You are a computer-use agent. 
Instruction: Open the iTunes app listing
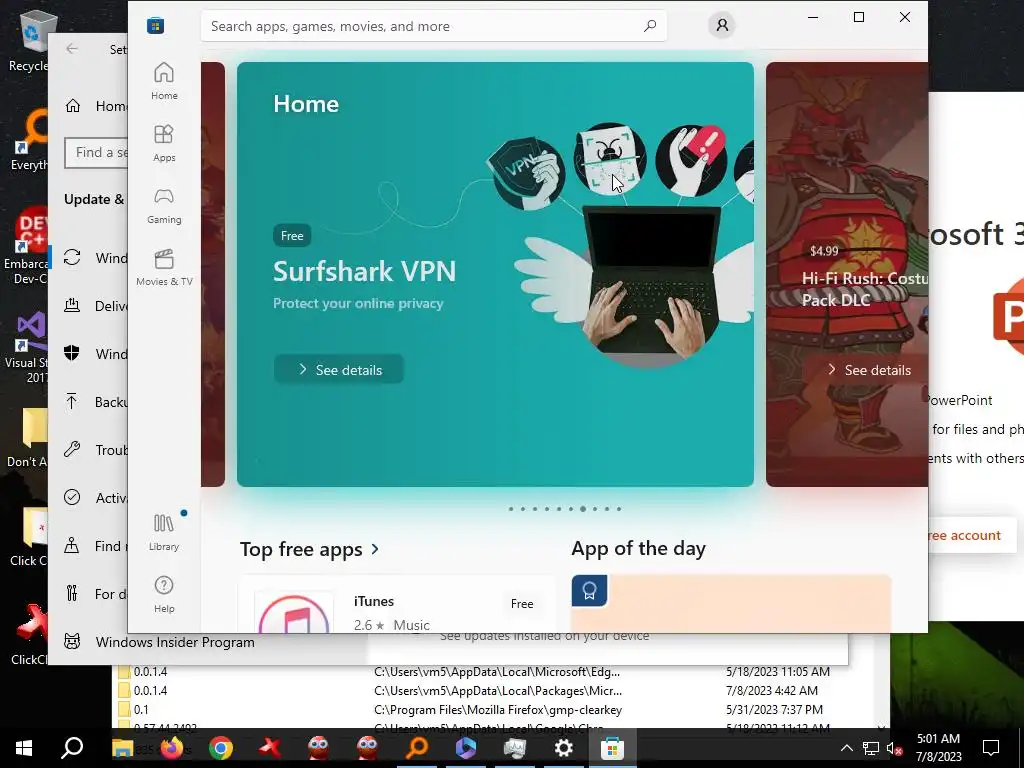(397, 605)
